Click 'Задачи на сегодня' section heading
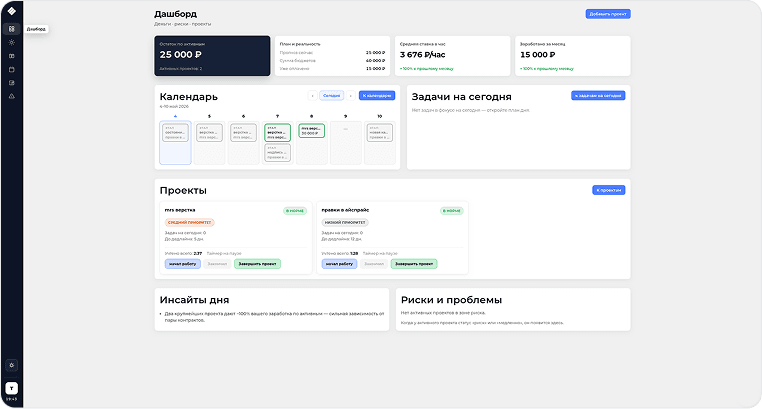 click(x=461, y=97)
